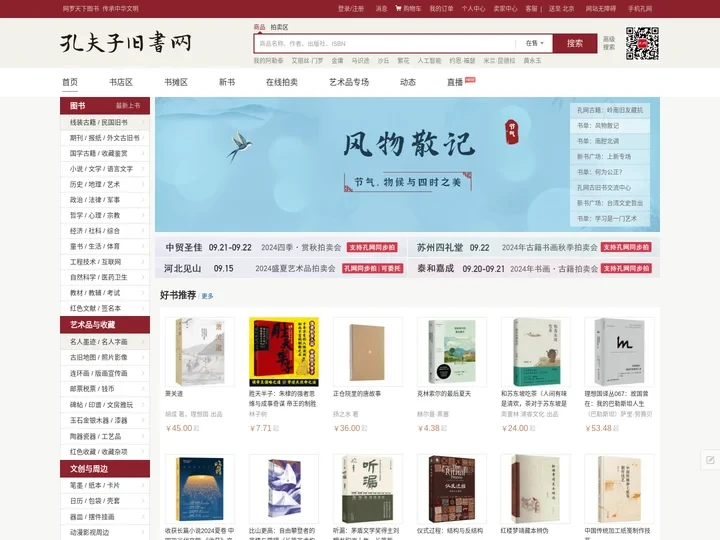Open the 艺术品专场 tab
Screen dimensions: 720x540
point(349,82)
